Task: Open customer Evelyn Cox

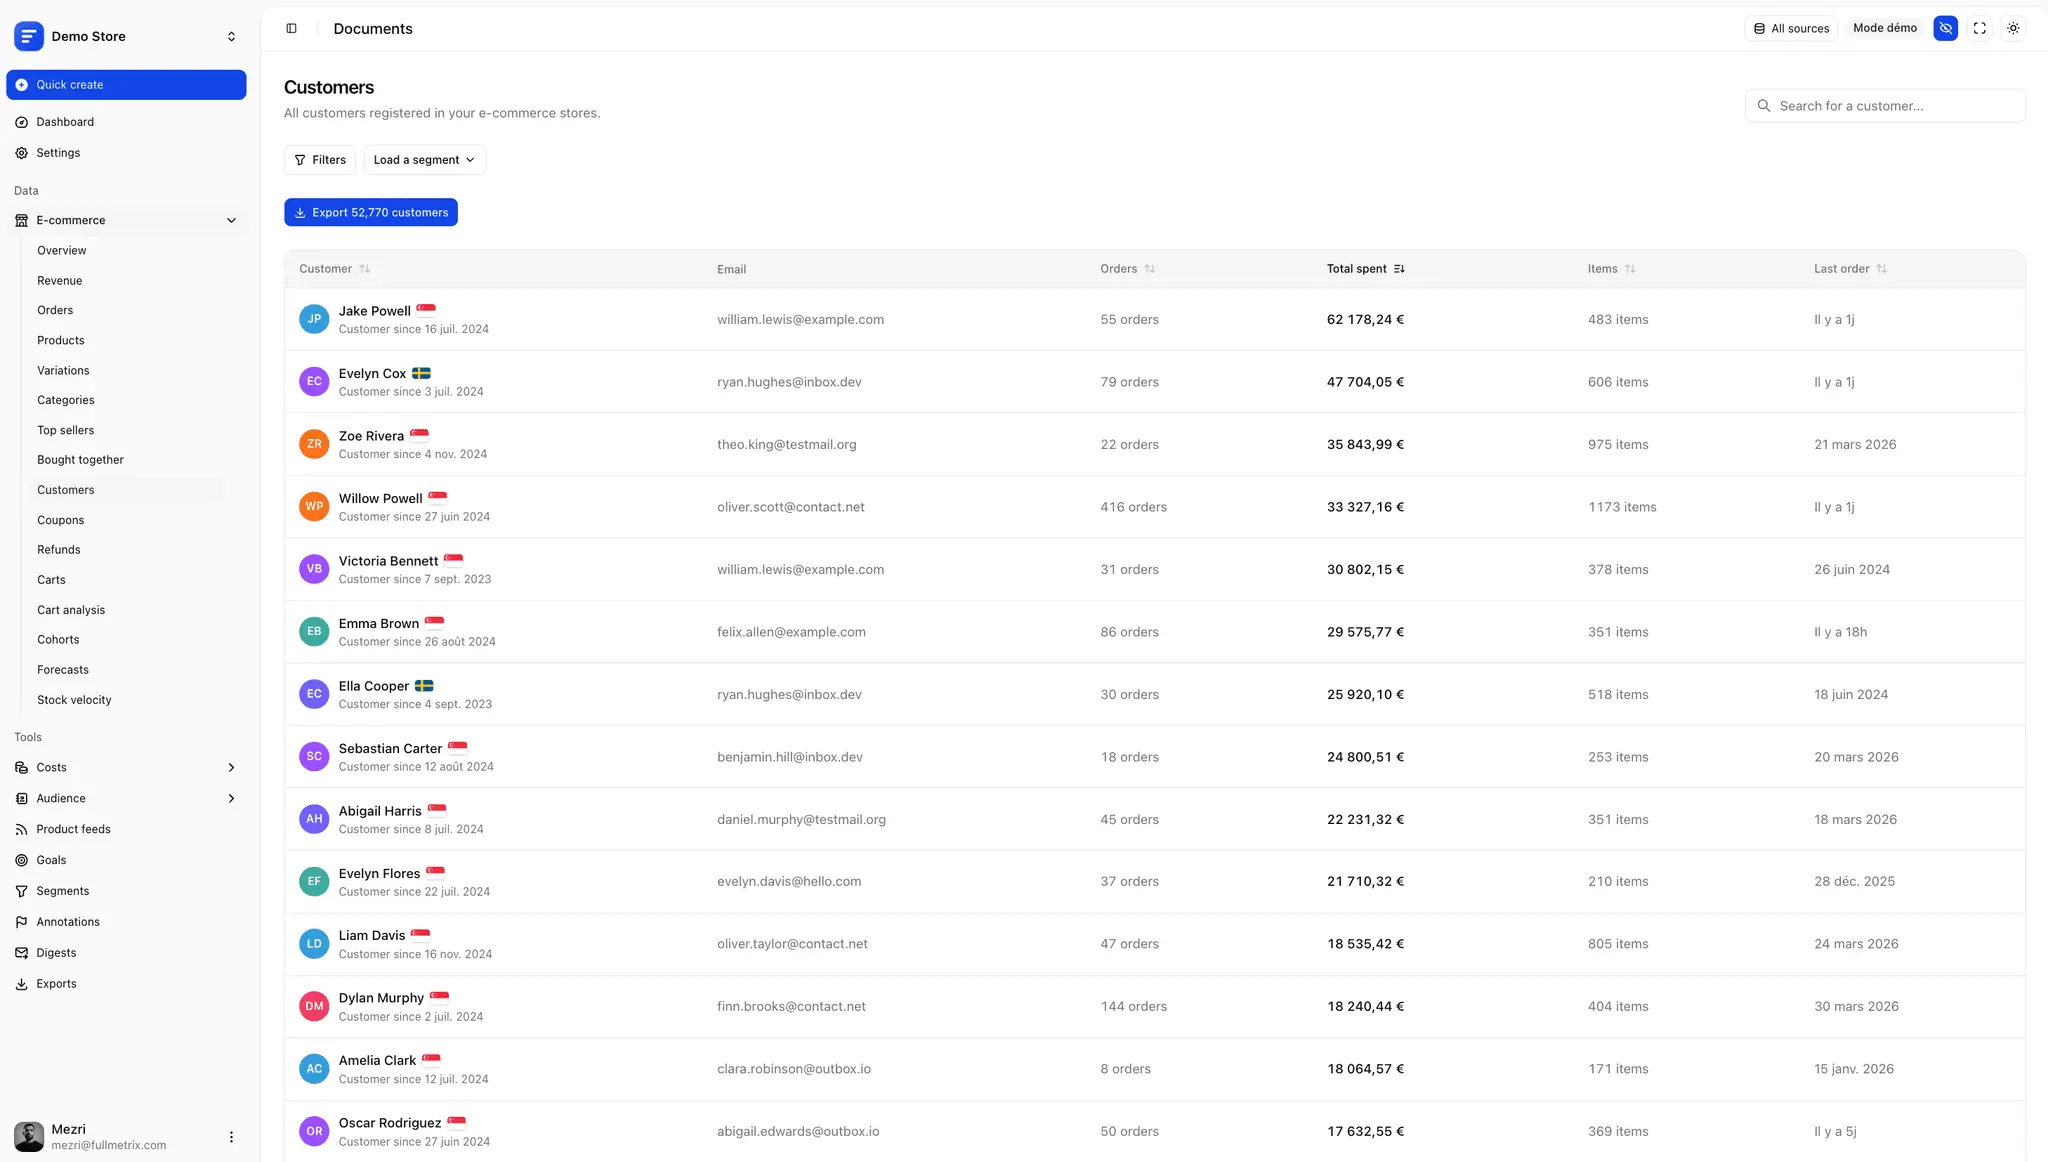Action: pos(372,374)
